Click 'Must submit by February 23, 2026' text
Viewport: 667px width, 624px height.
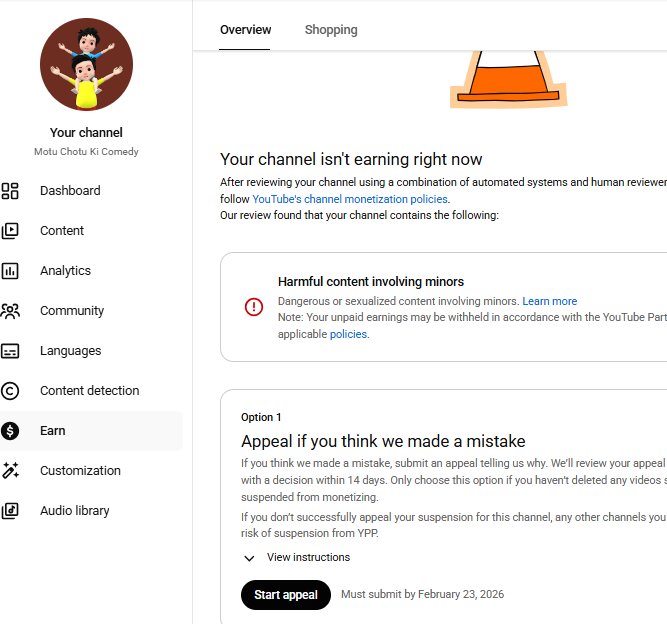[x=422, y=594]
